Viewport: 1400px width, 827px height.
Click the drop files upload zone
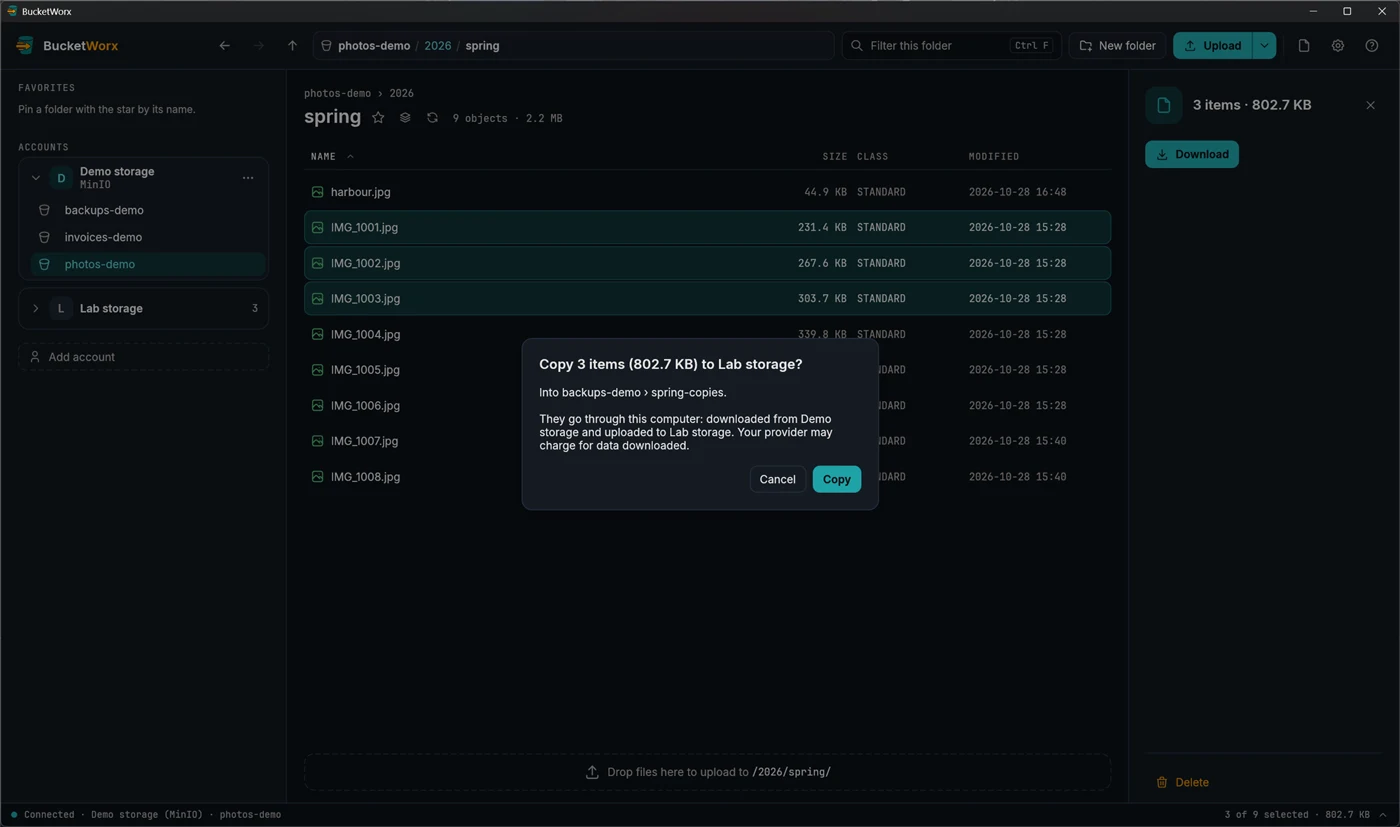pyautogui.click(x=707, y=772)
